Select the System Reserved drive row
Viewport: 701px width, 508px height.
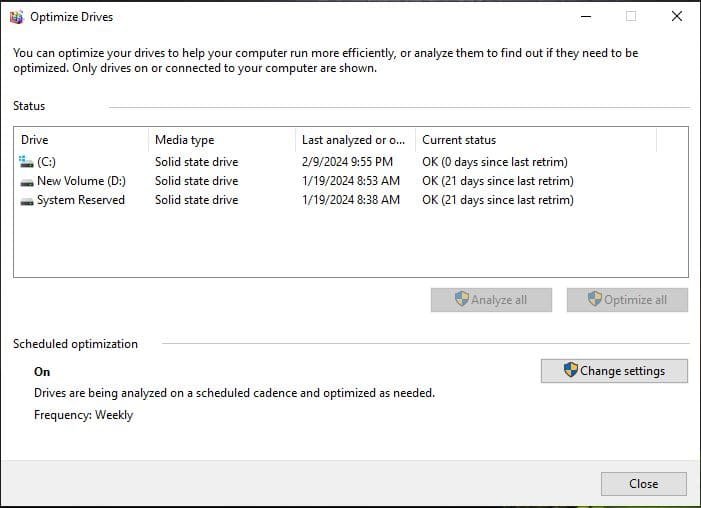pos(80,200)
